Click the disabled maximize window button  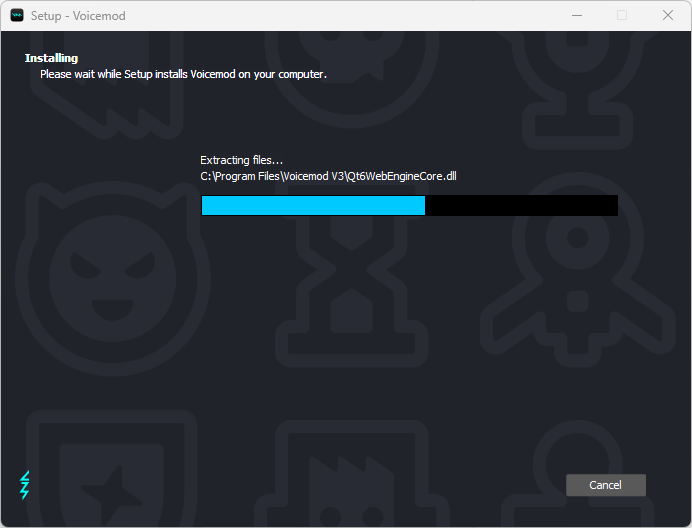coord(622,15)
